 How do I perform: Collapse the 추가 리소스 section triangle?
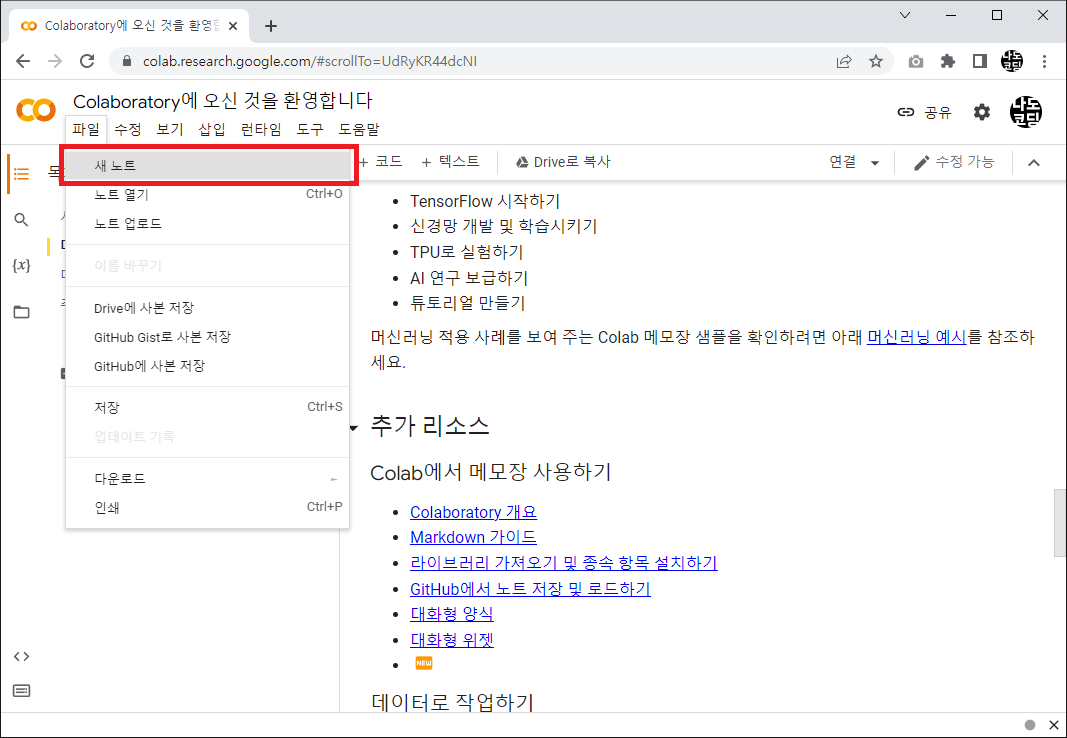[x=354, y=428]
